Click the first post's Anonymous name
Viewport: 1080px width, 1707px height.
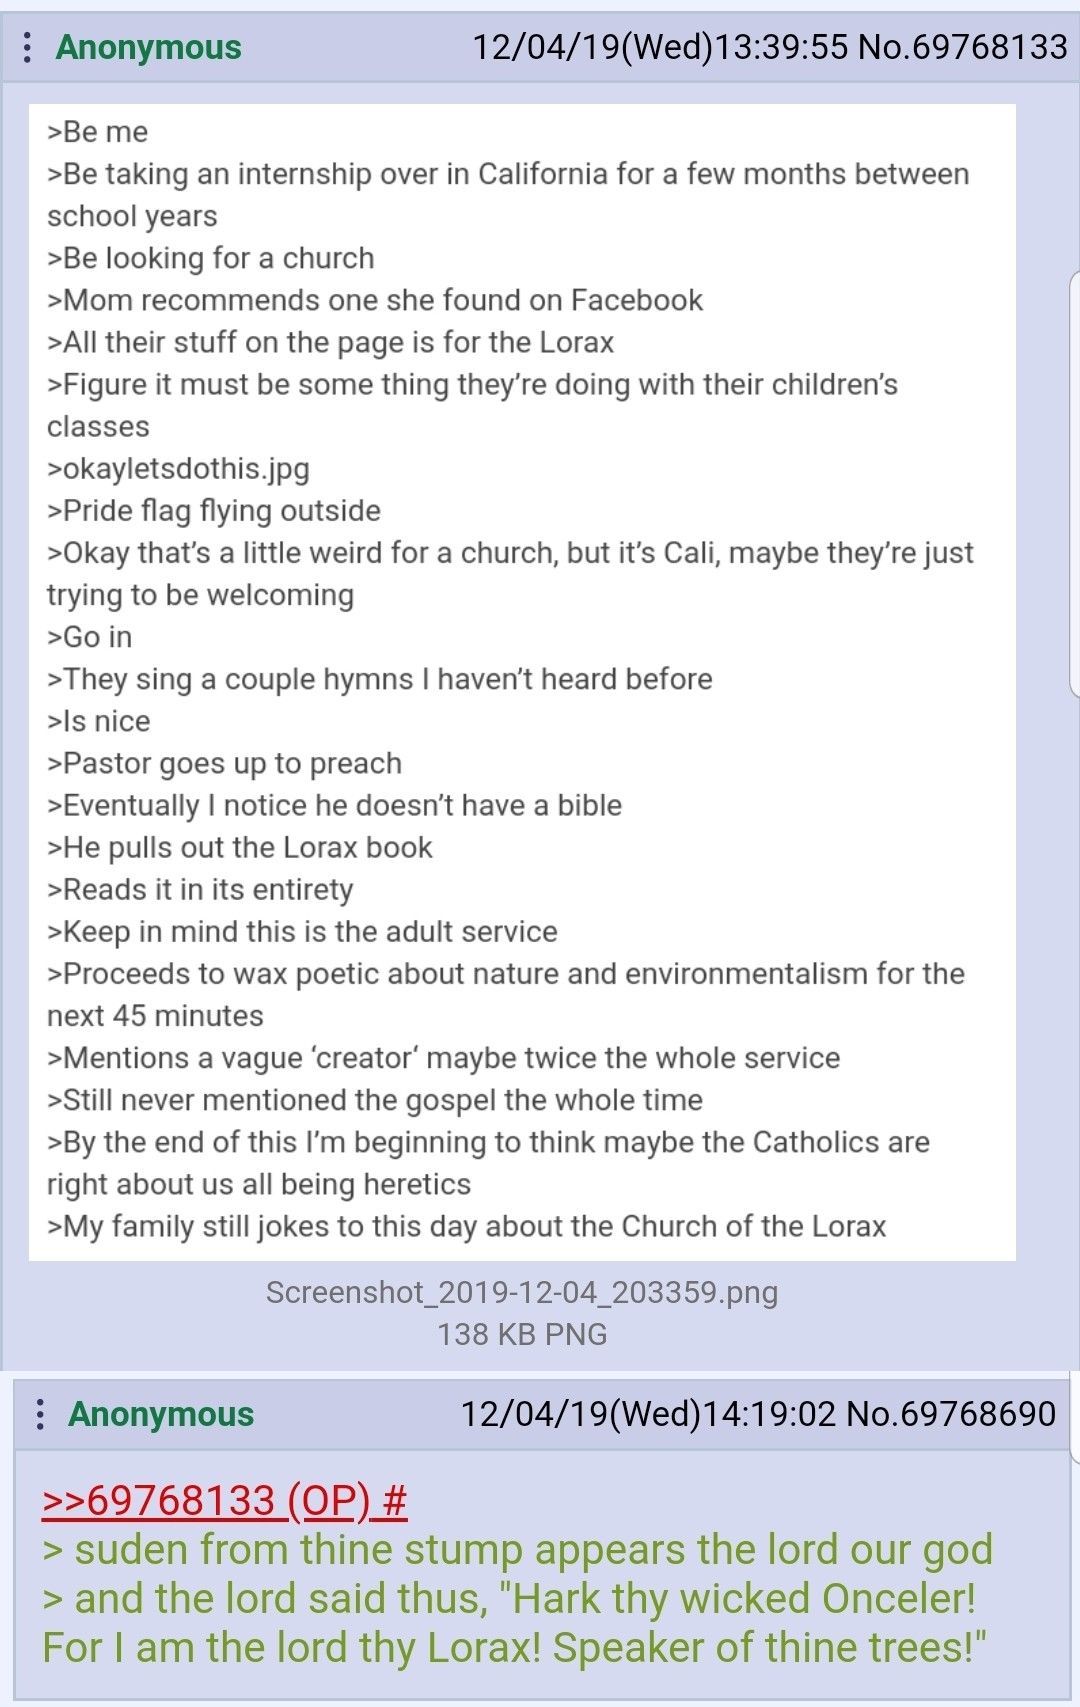148,47
